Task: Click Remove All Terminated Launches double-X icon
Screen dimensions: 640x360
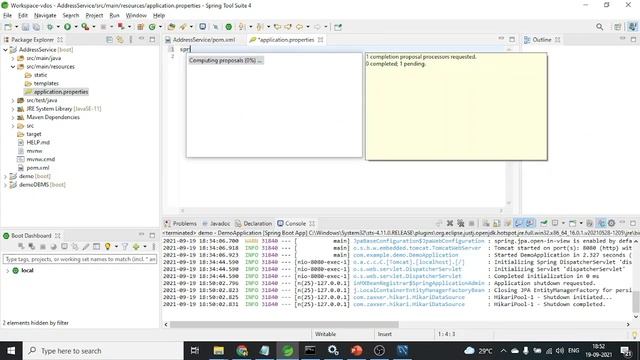Action: tap(460, 223)
